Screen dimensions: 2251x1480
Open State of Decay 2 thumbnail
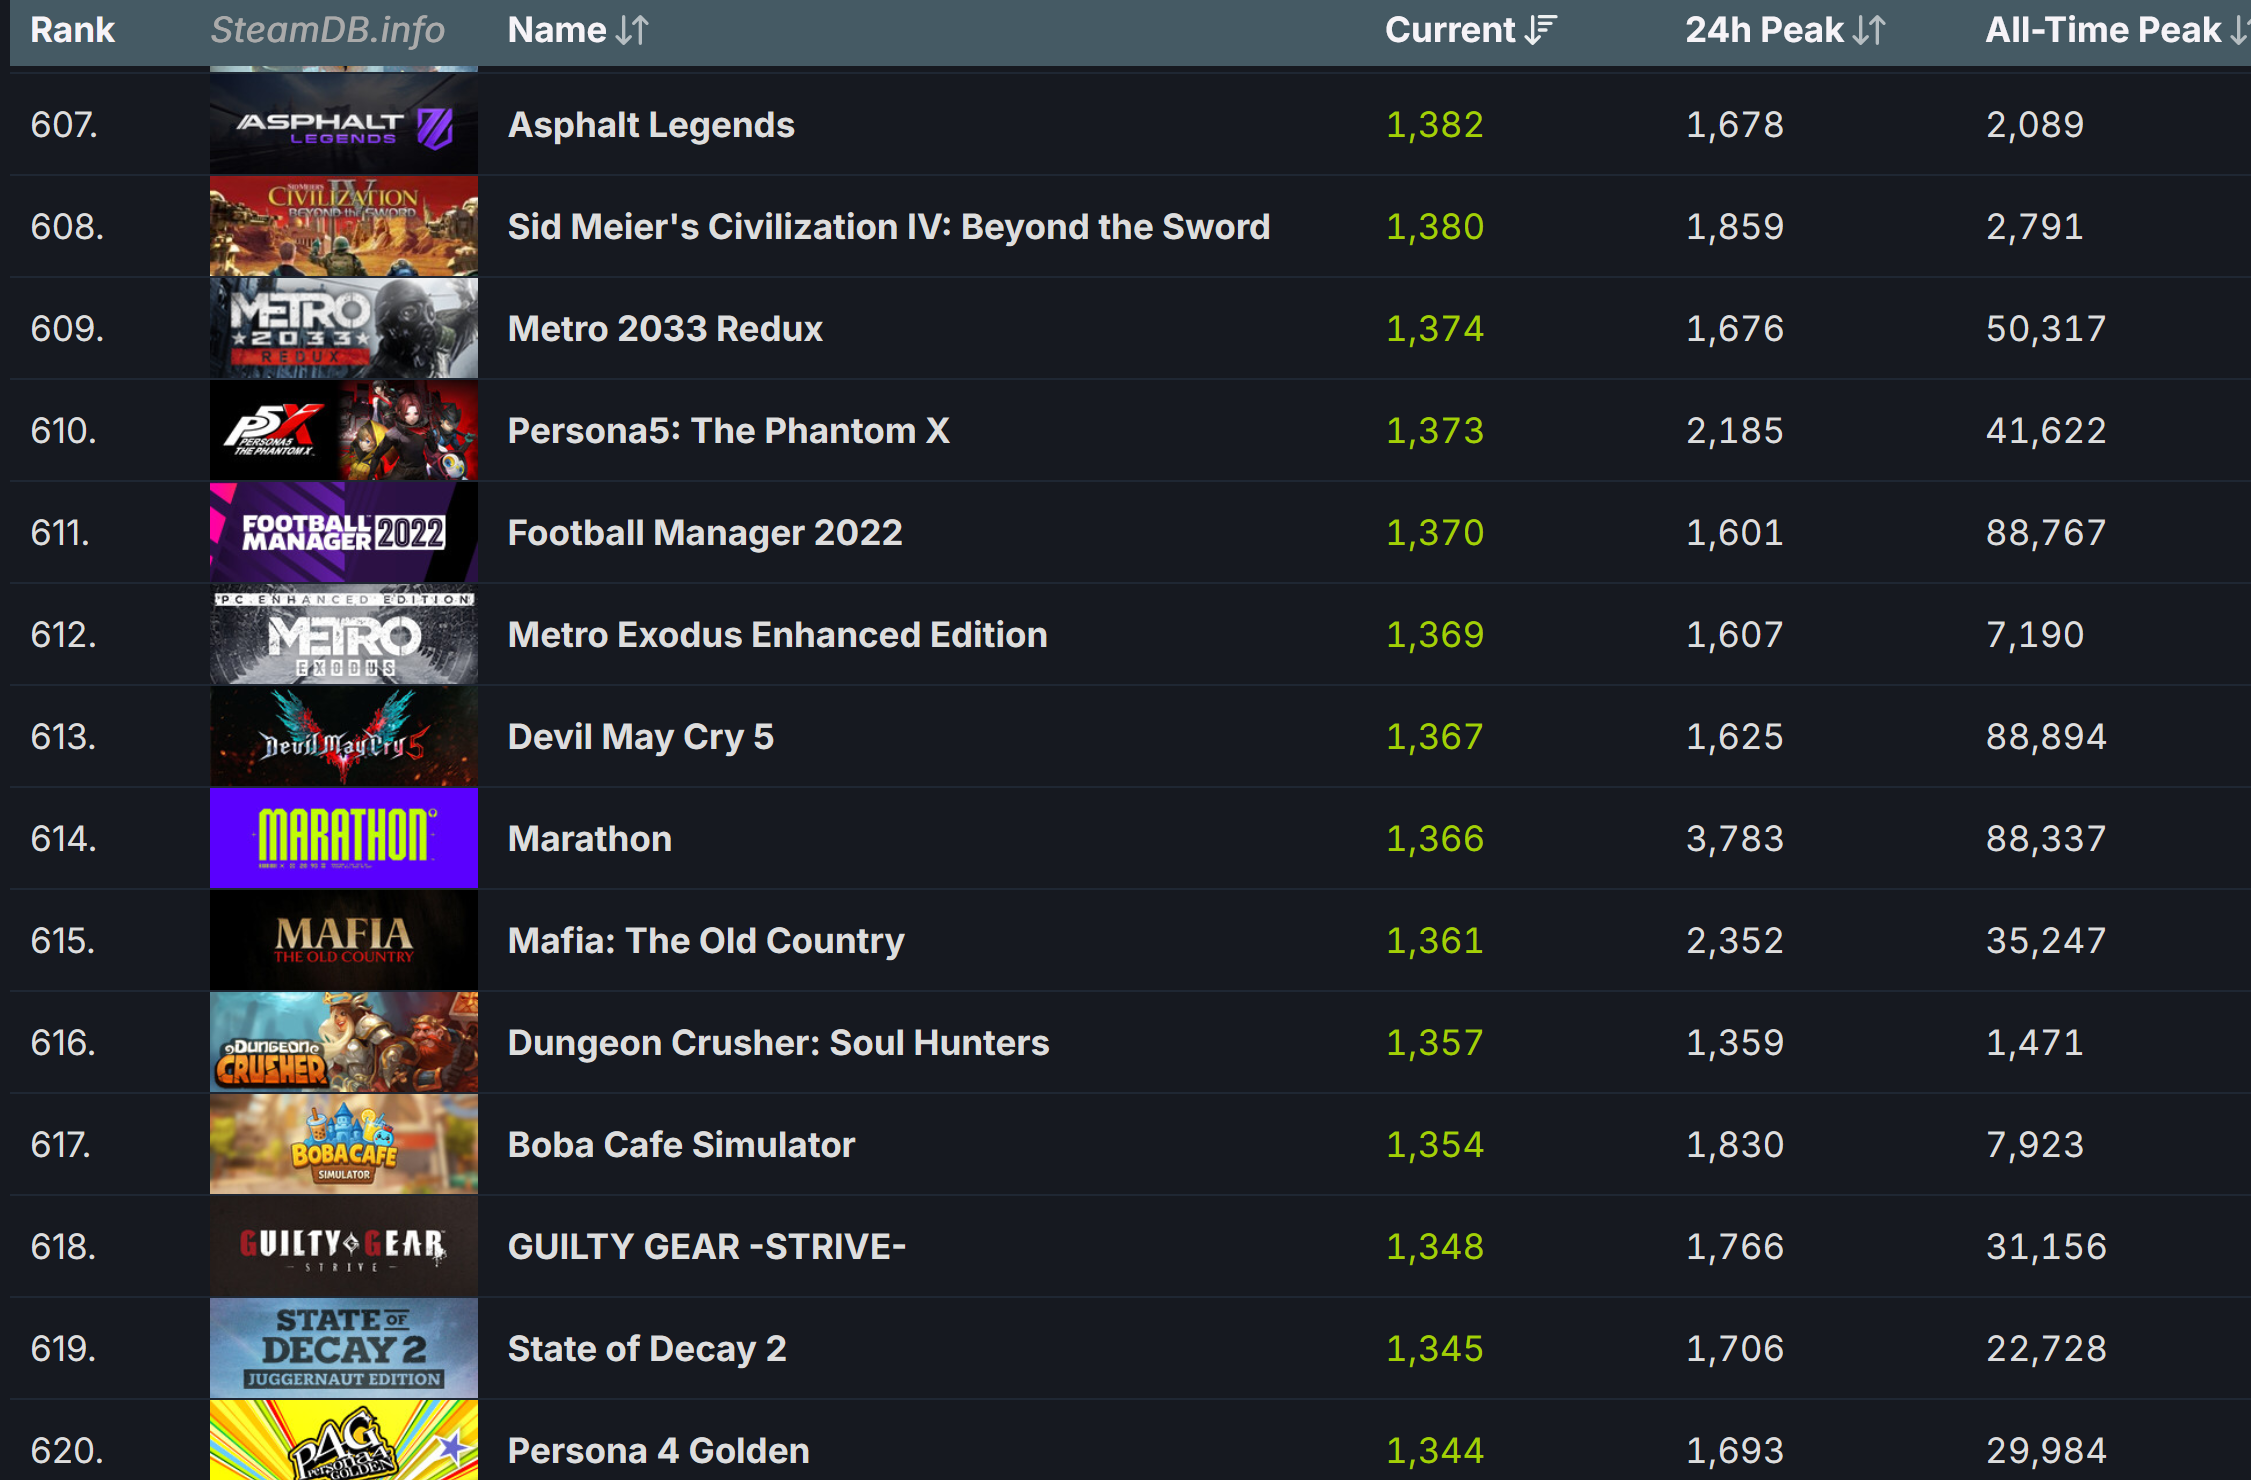(344, 1349)
